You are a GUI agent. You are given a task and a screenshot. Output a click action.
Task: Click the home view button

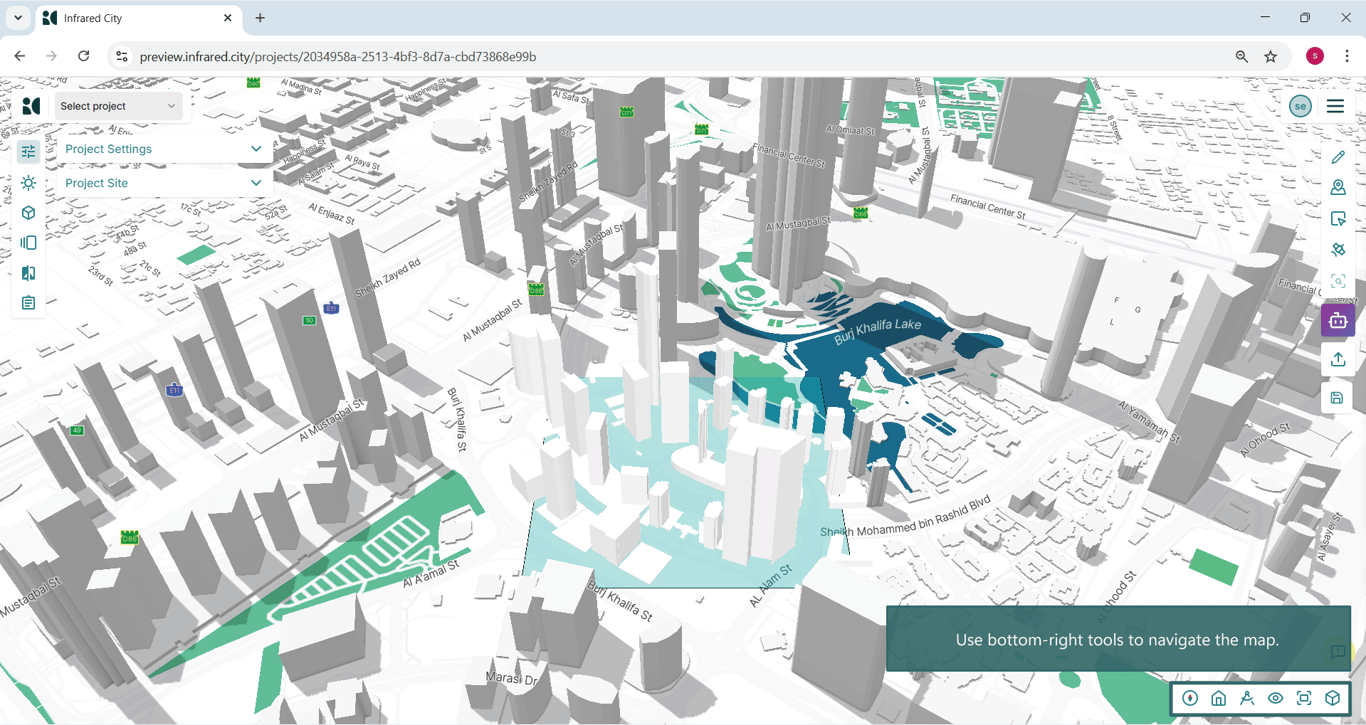(x=1218, y=699)
